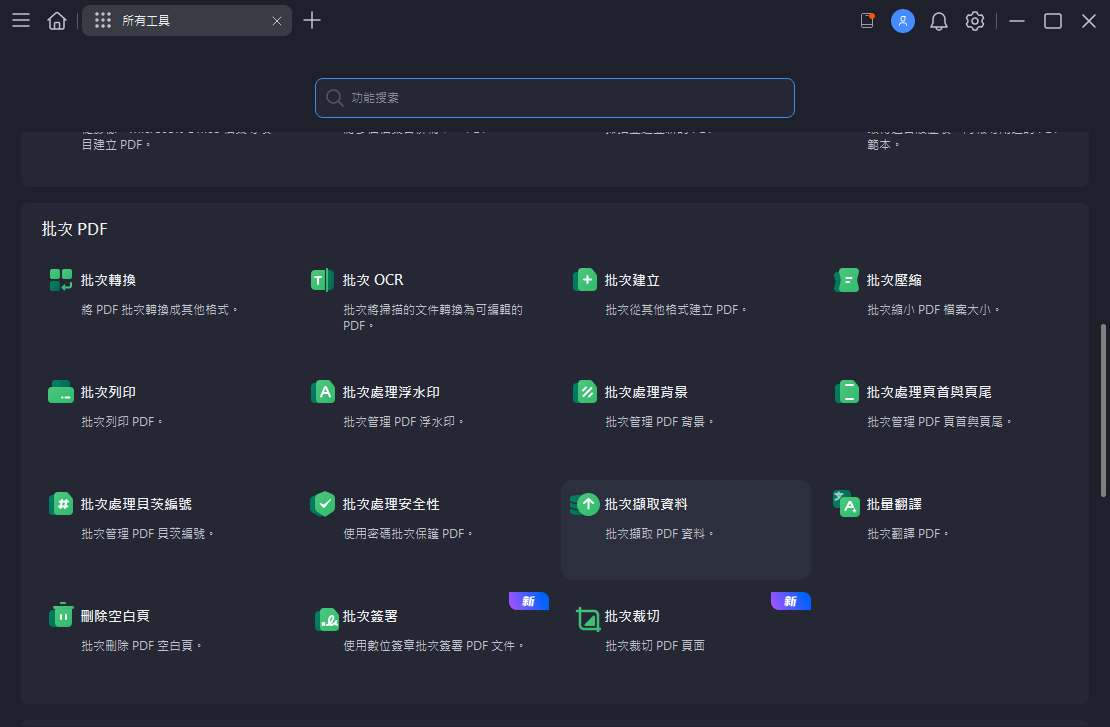Add a new tab with plus button
The image size is (1110, 727).
click(x=312, y=21)
